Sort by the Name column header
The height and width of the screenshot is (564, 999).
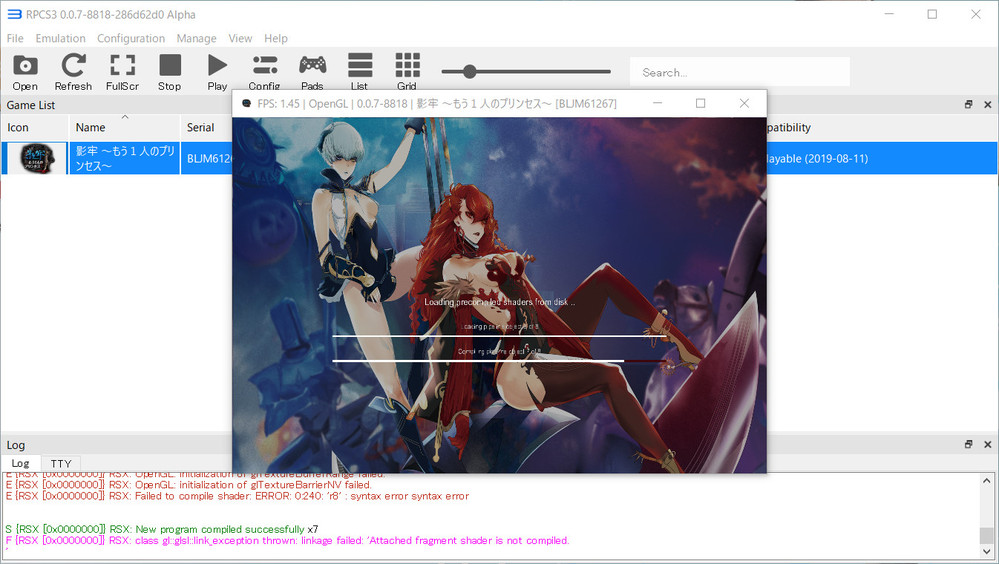pyautogui.click(x=125, y=127)
